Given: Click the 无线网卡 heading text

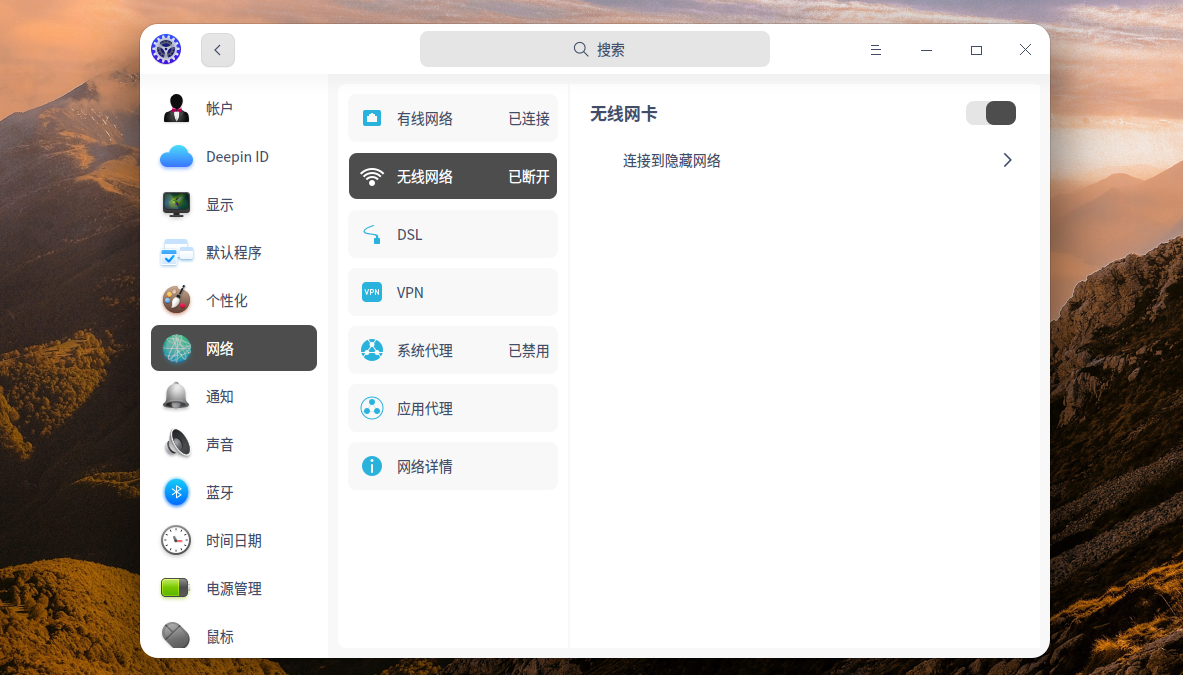Looking at the screenshot, I should 623,114.
